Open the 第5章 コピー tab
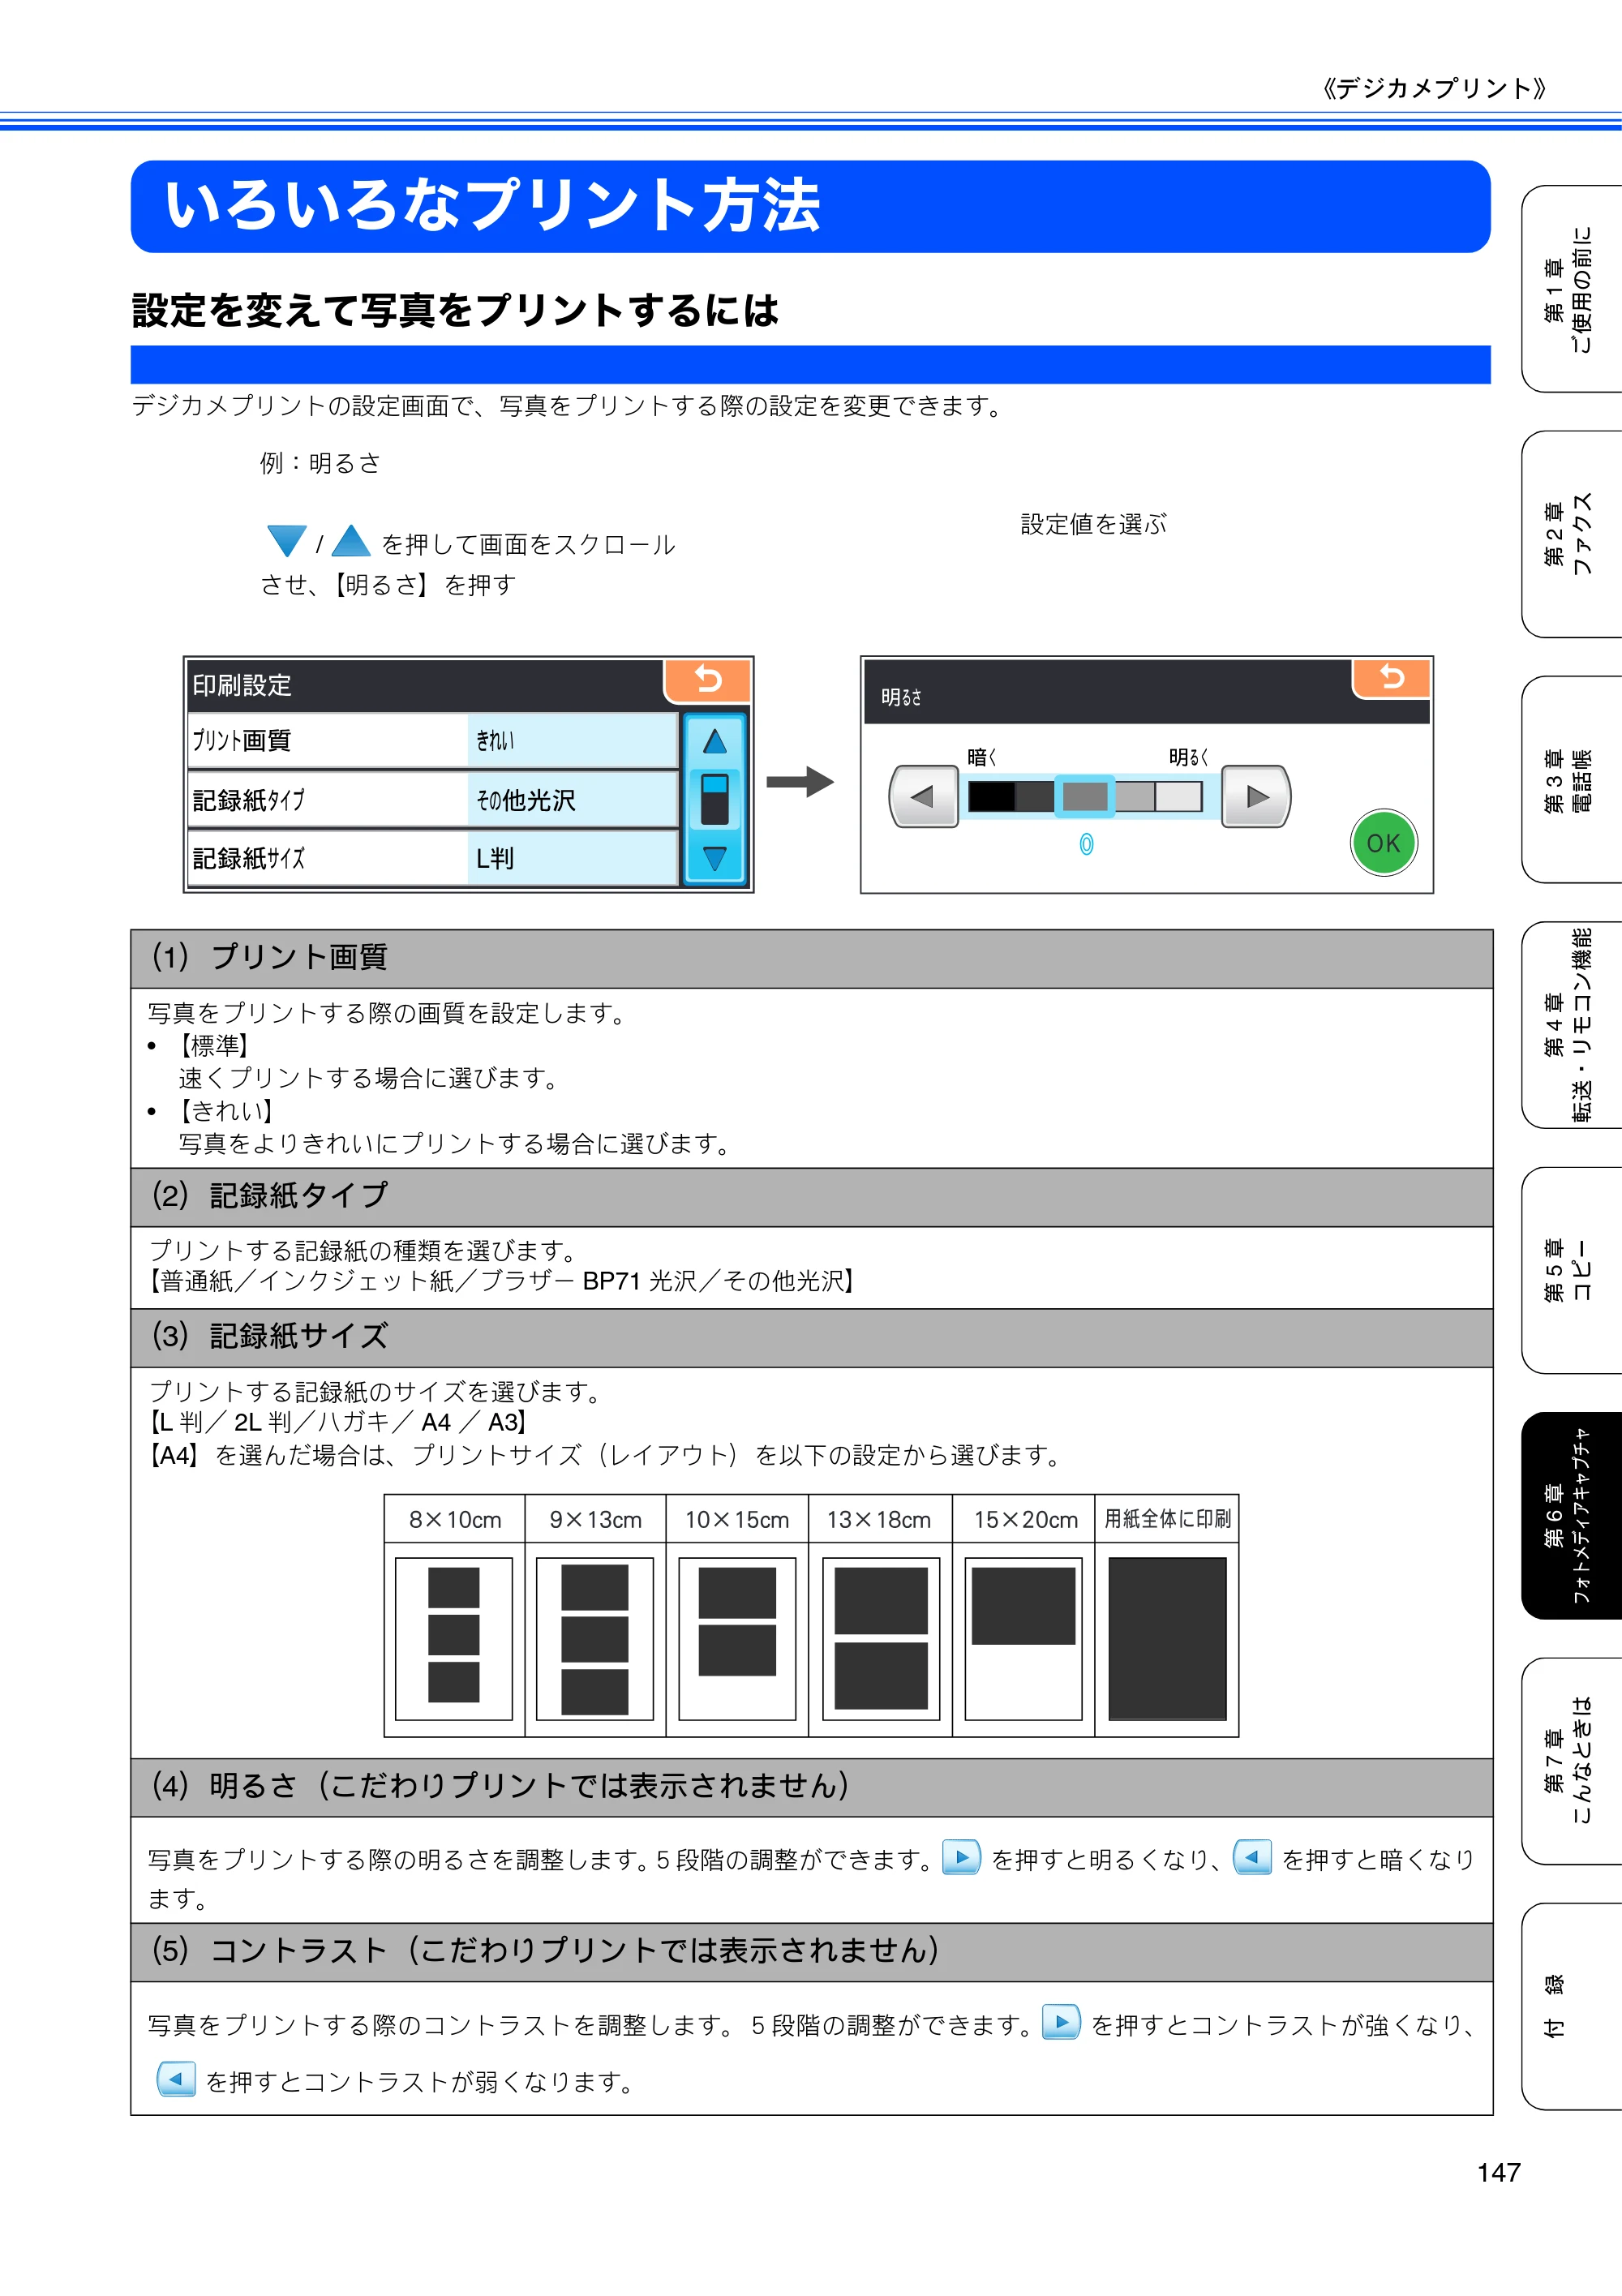This screenshot has height=2296, width=1622. [x=1571, y=1270]
